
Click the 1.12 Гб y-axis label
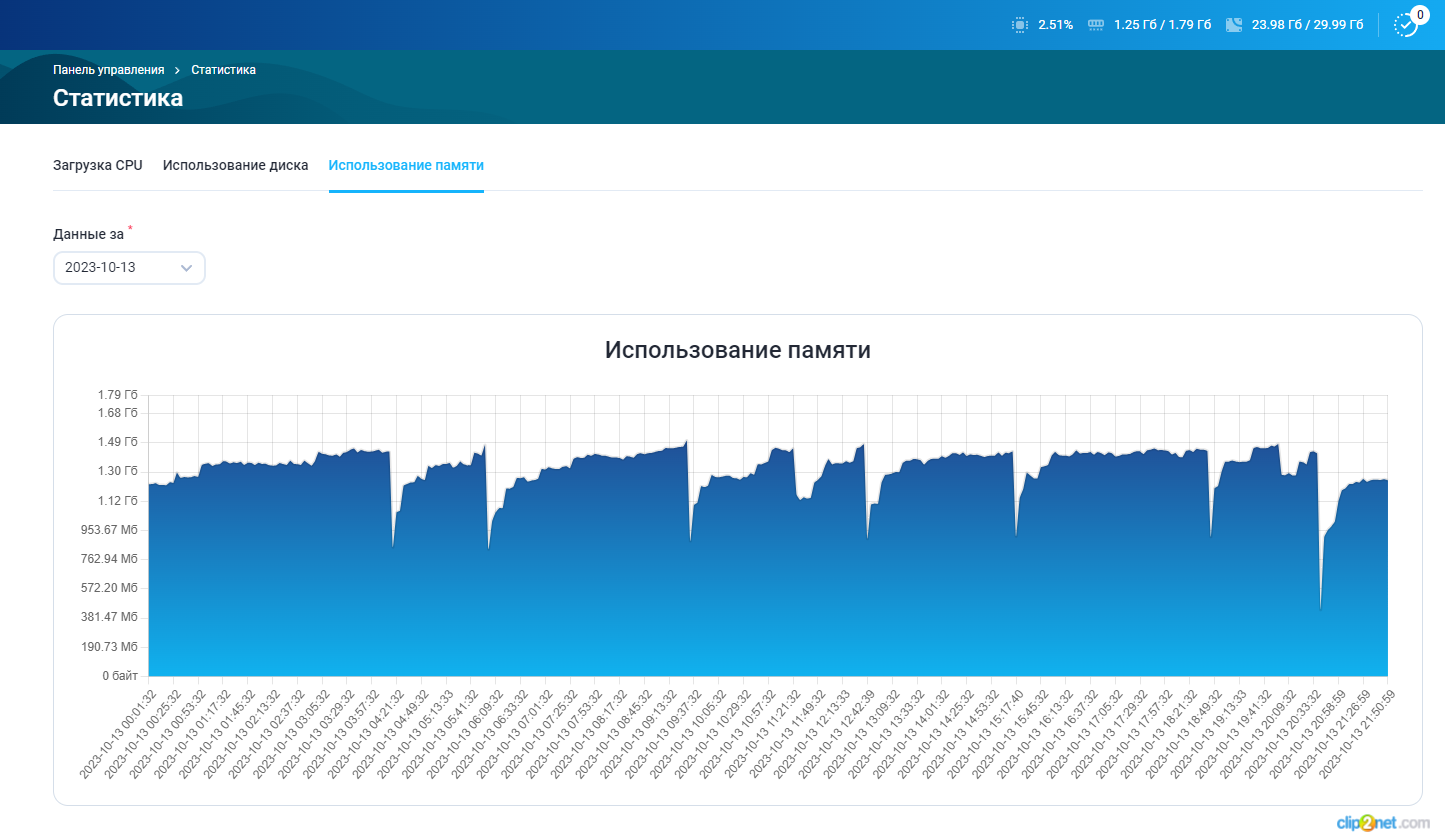[118, 501]
